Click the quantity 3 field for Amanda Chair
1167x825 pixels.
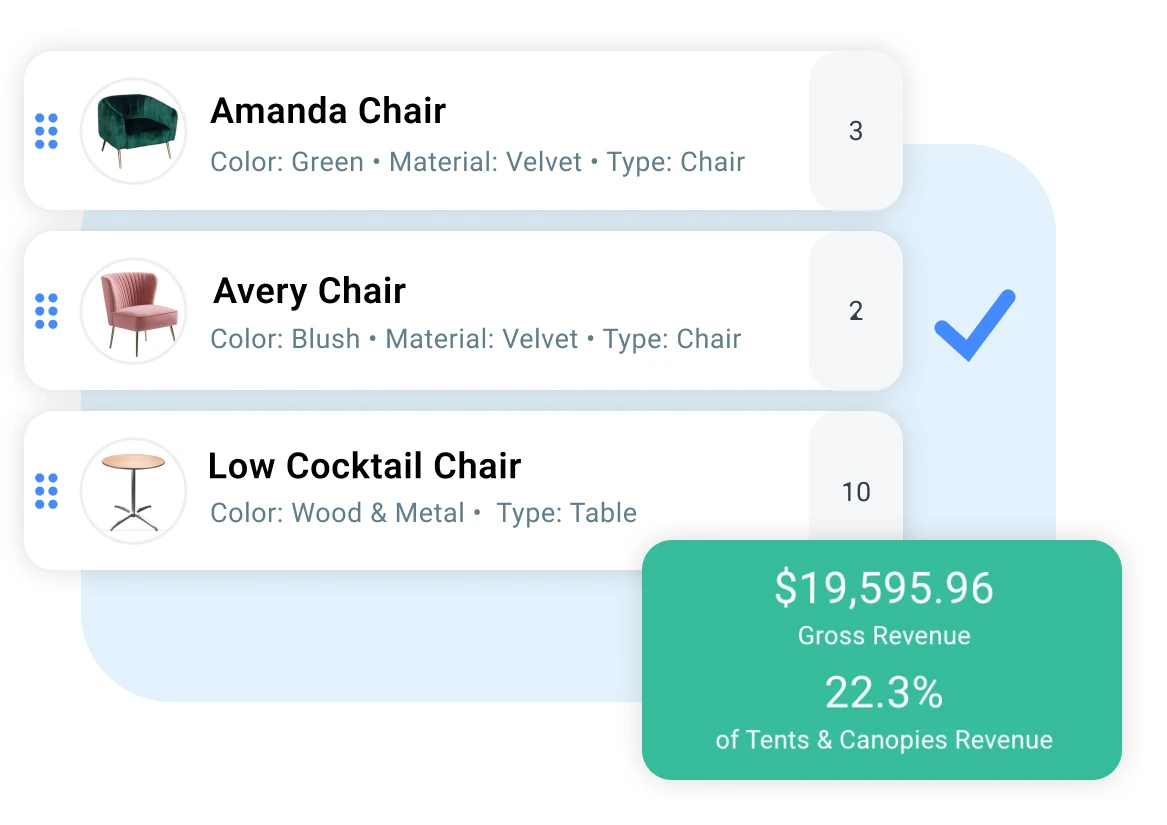855,131
